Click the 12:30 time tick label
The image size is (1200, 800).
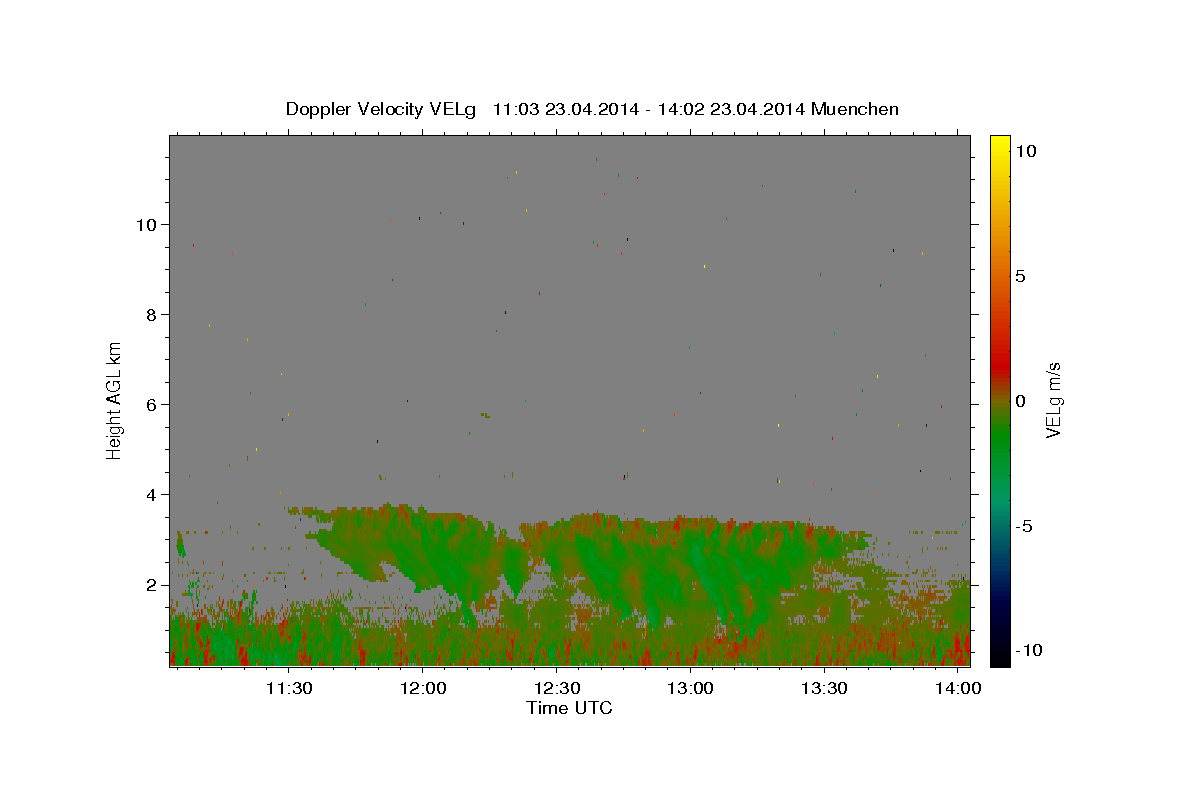(x=556, y=689)
